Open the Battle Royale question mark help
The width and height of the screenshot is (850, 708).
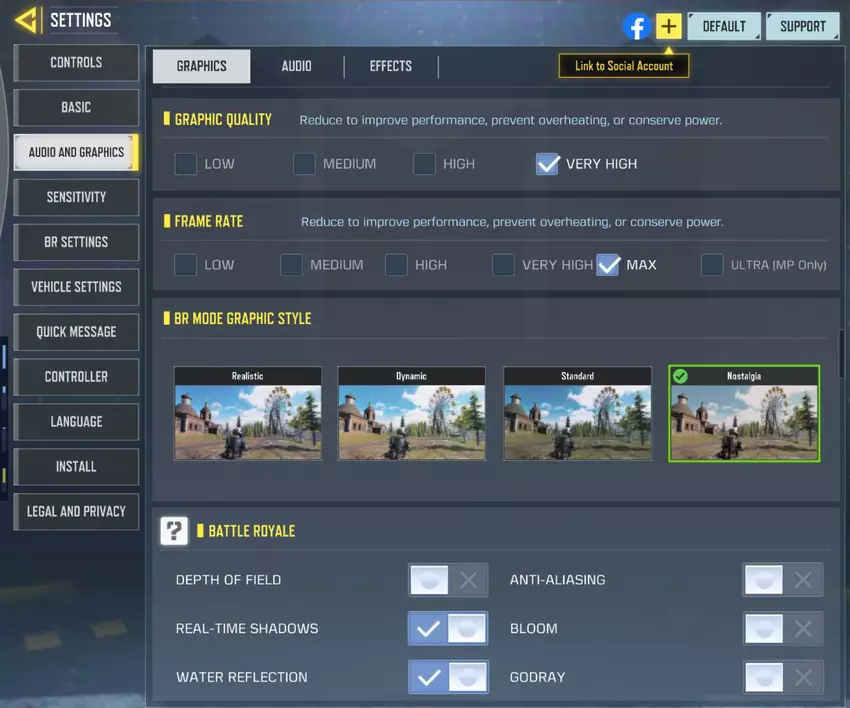coord(174,531)
